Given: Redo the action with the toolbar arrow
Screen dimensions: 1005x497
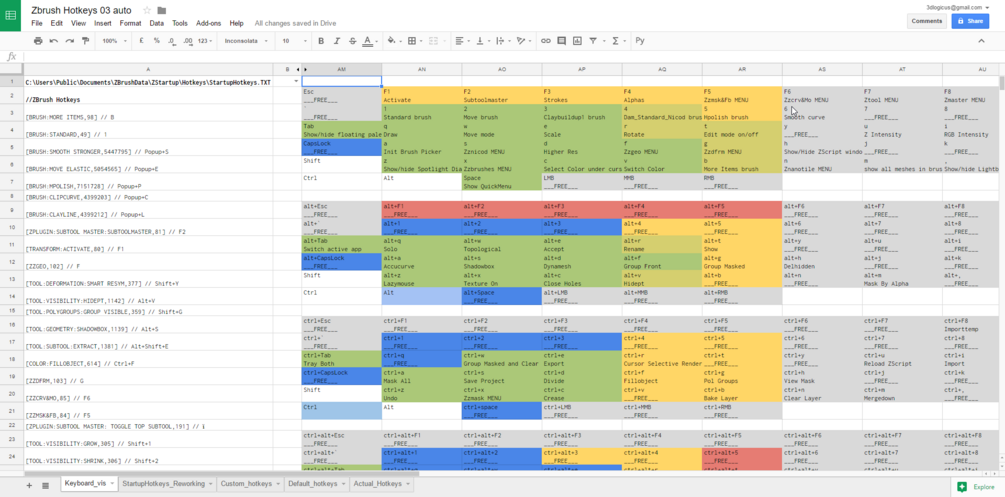Looking at the screenshot, I should point(69,41).
